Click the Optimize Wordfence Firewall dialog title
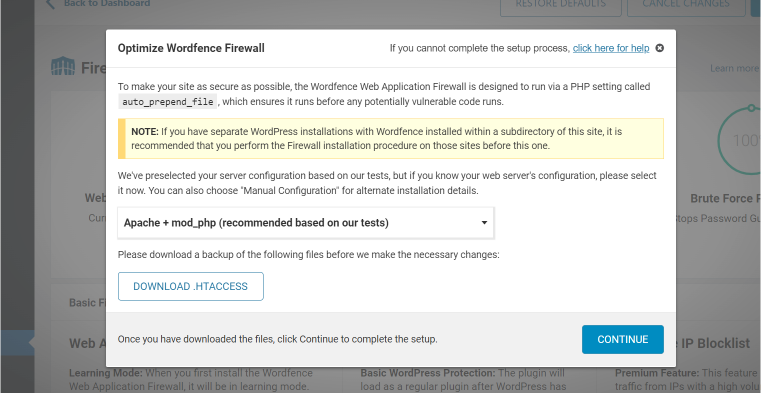The width and height of the screenshot is (761, 393). pyautogui.click(x=191, y=48)
